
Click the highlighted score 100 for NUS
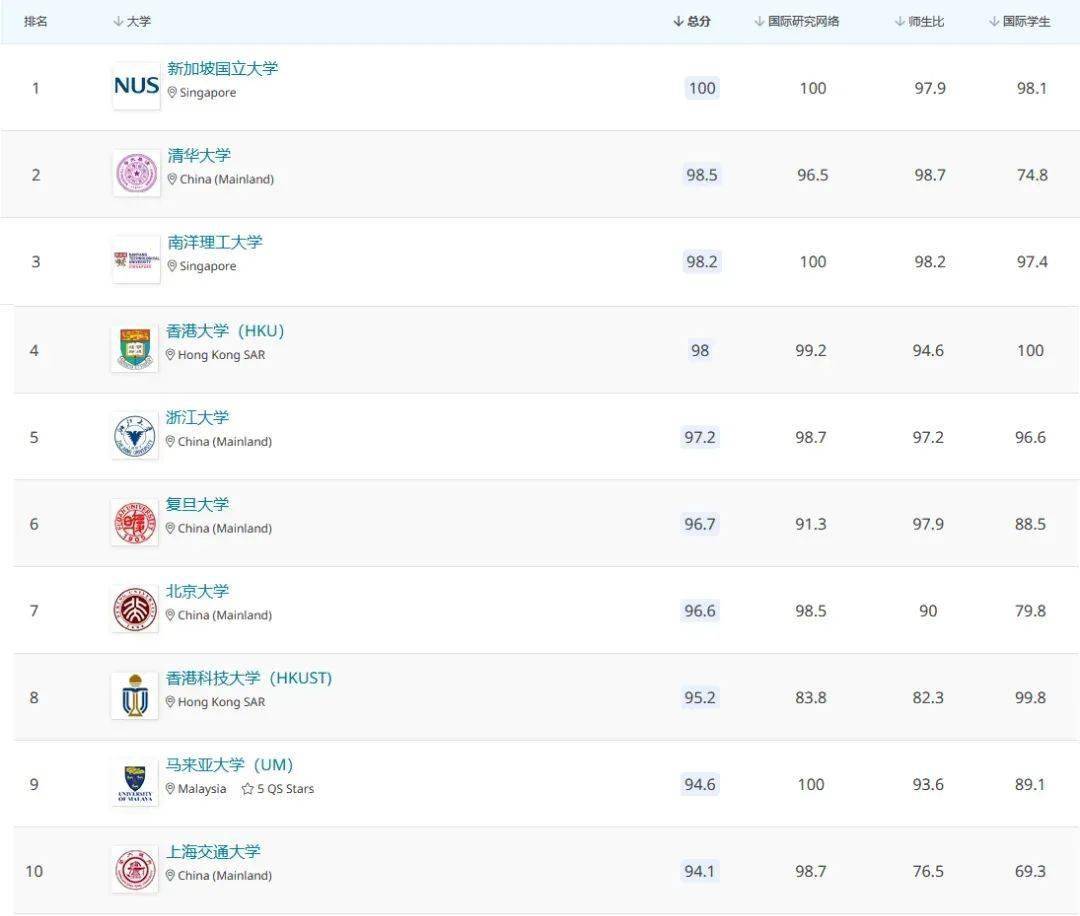[x=701, y=88]
